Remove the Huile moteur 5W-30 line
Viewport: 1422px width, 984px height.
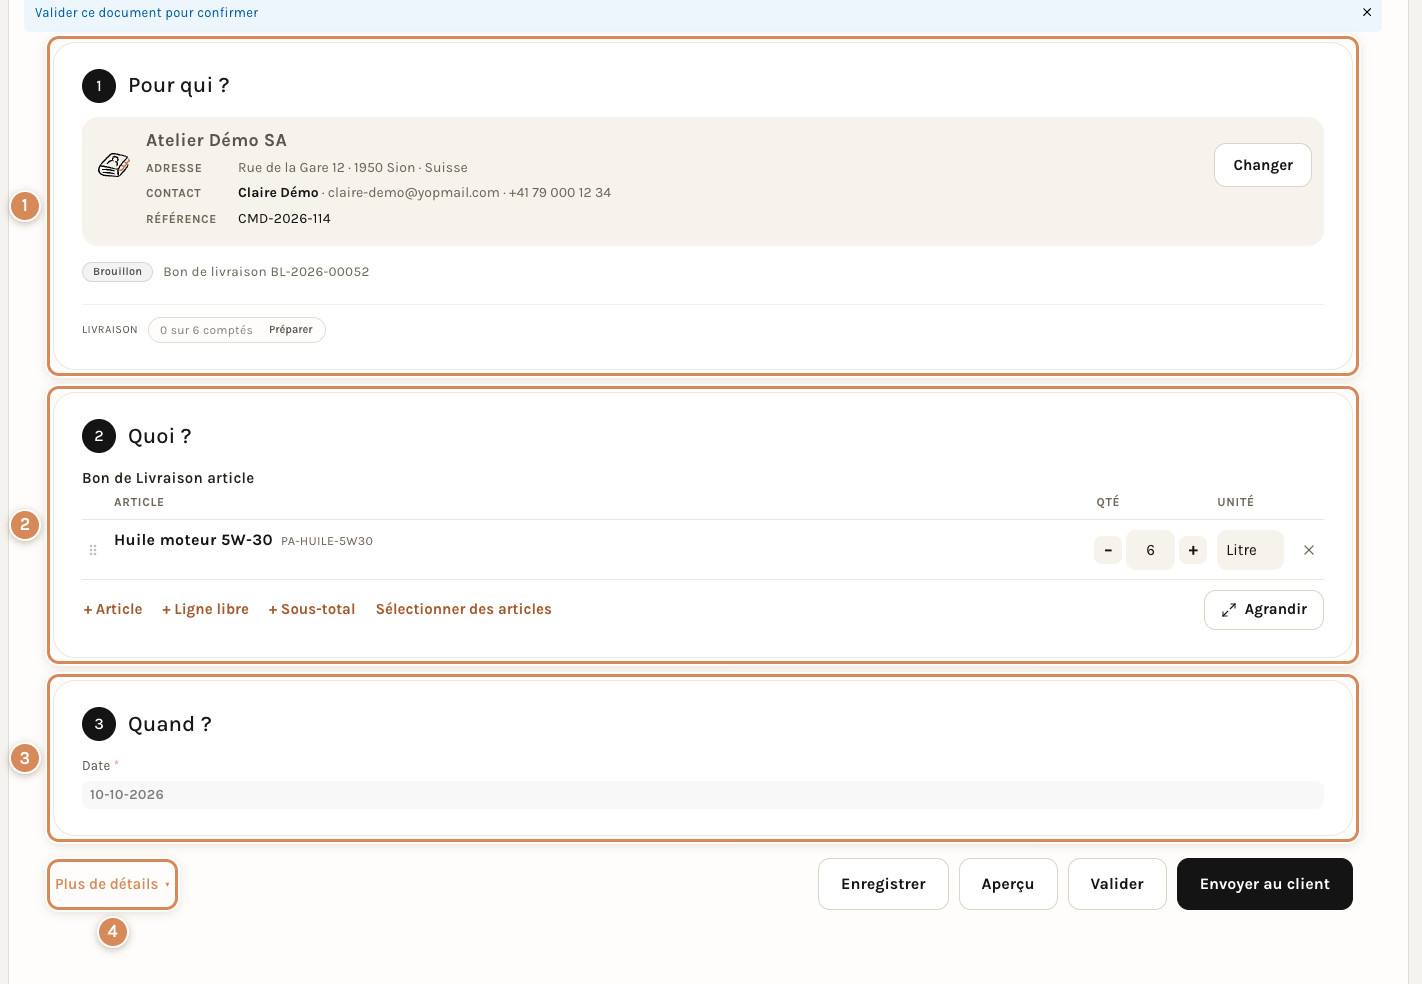(1309, 550)
